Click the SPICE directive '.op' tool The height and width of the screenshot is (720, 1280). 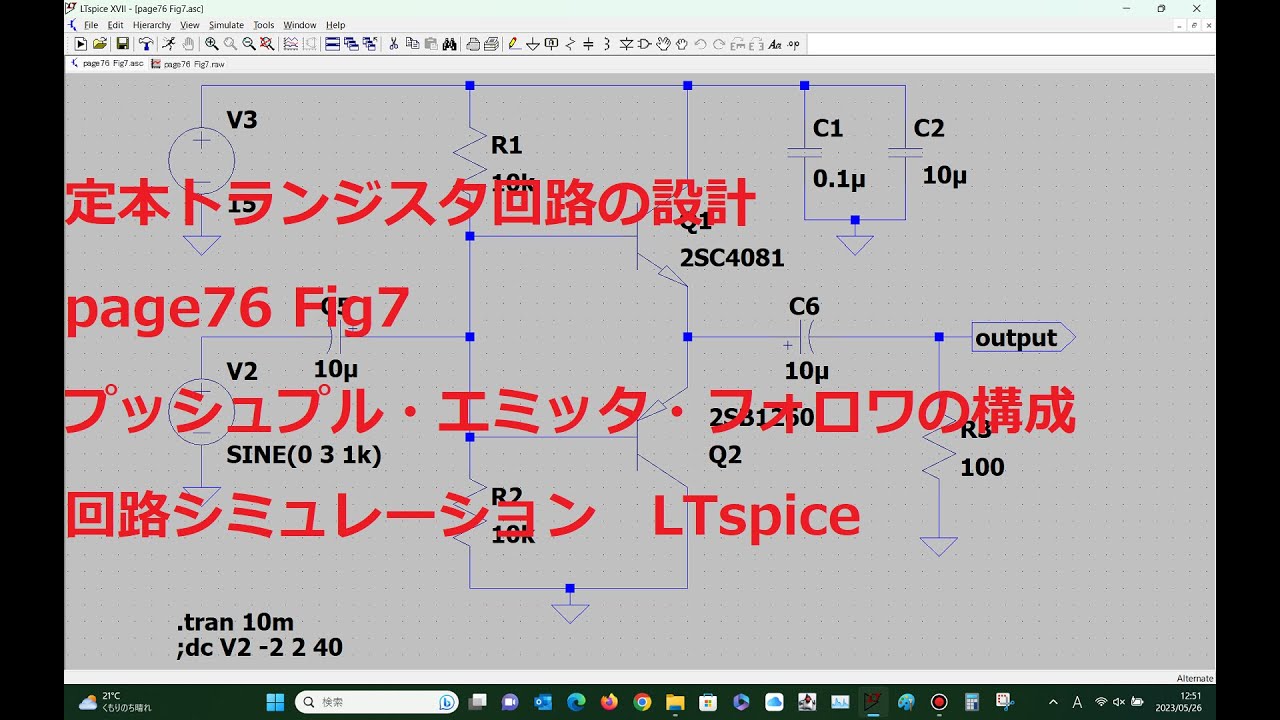coord(793,44)
